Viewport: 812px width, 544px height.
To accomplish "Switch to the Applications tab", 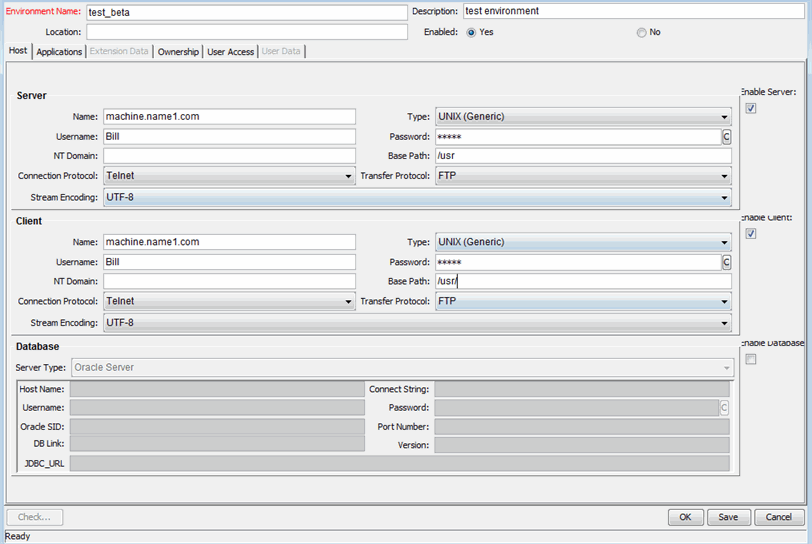I will [x=59, y=51].
